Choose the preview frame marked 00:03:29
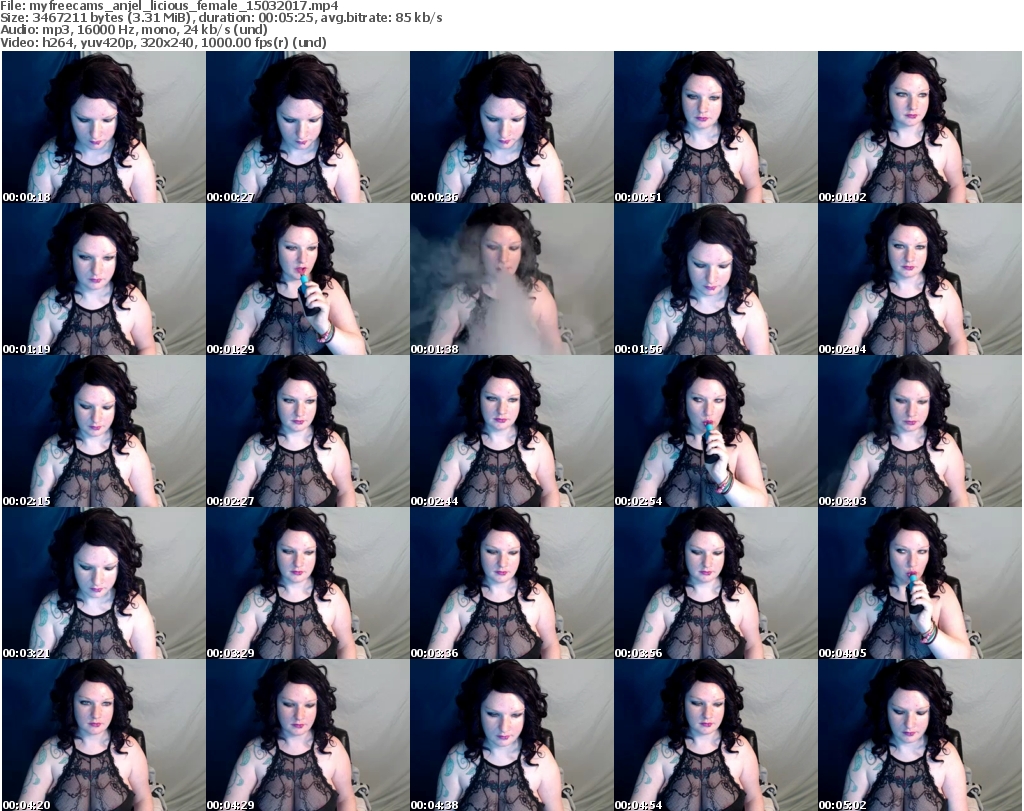 pyautogui.click(x=308, y=583)
